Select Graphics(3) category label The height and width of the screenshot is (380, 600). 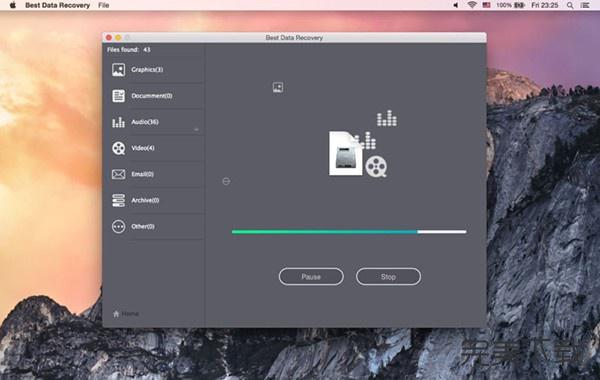[x=147, y=70]
